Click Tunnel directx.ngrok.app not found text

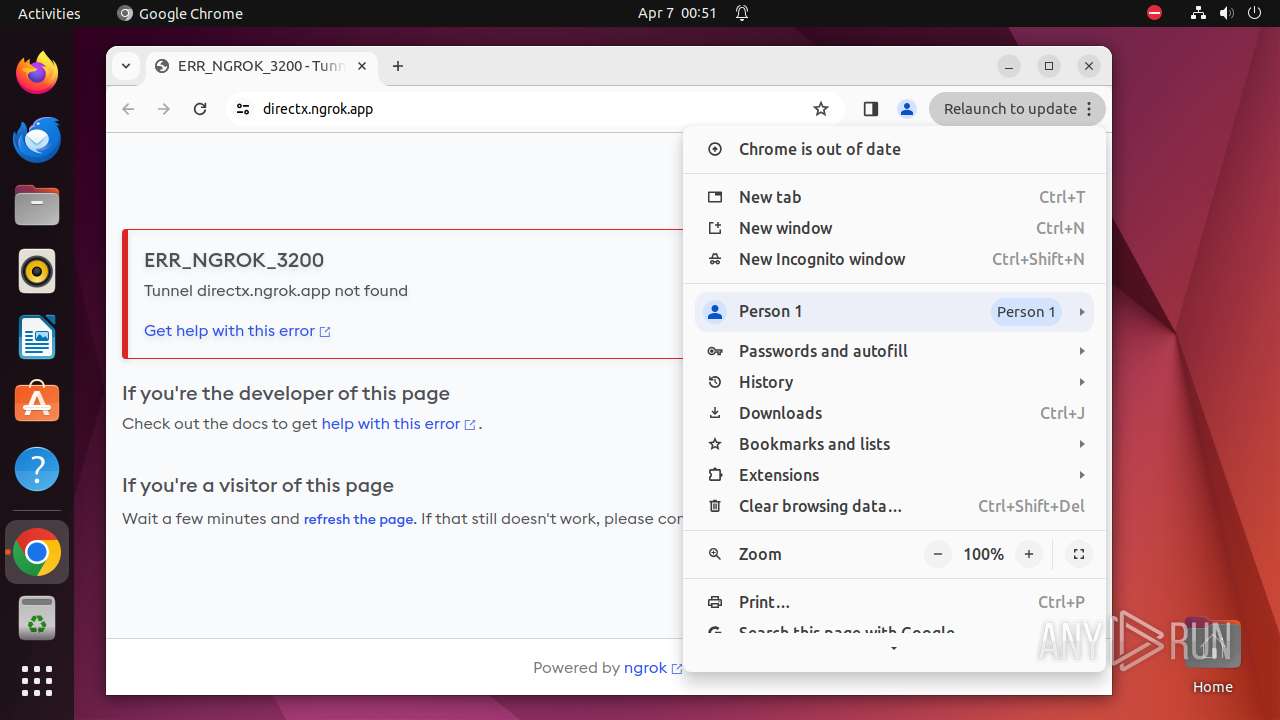[x=276, y=291]
